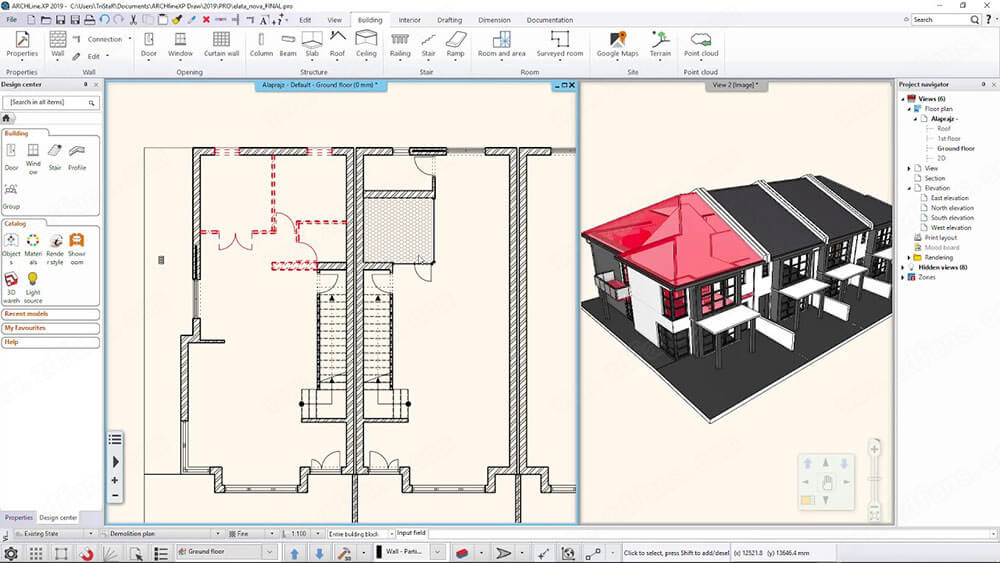Expand the Hidden views (8) node
Viewport: 1000px width, 563px height.
coord(902,267)
